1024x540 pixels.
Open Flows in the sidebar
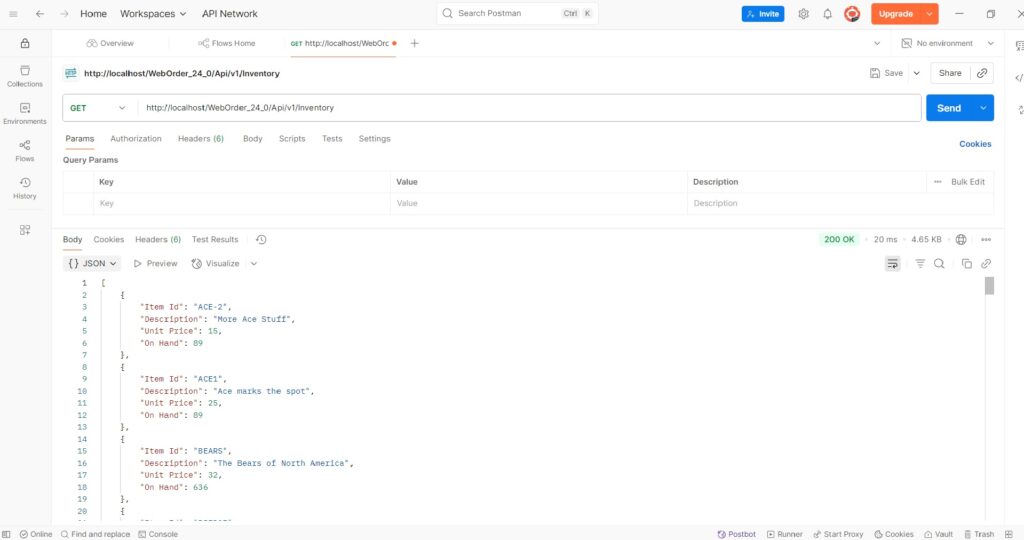pyautogui.click(x=25, y=151)
